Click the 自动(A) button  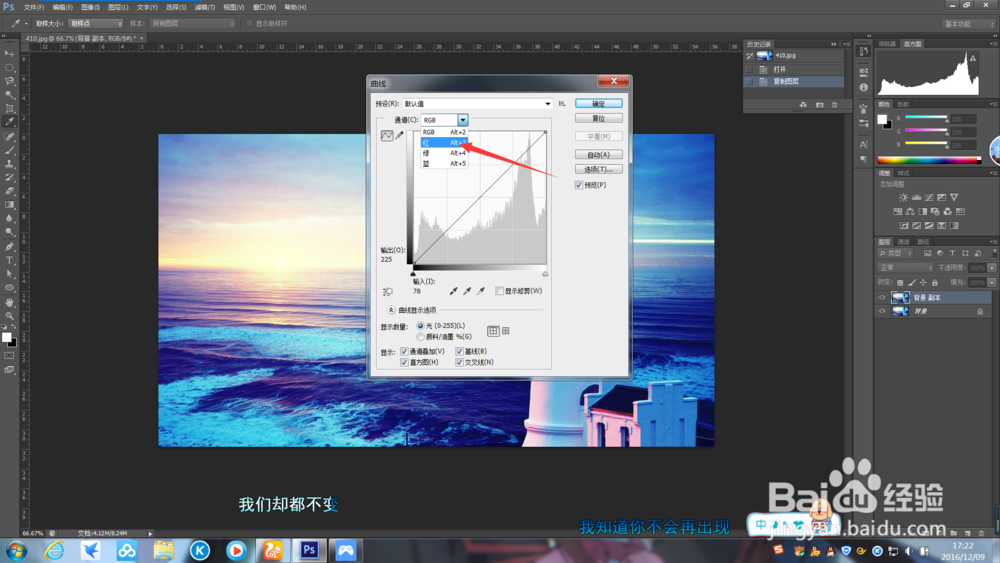click(599, 154)
